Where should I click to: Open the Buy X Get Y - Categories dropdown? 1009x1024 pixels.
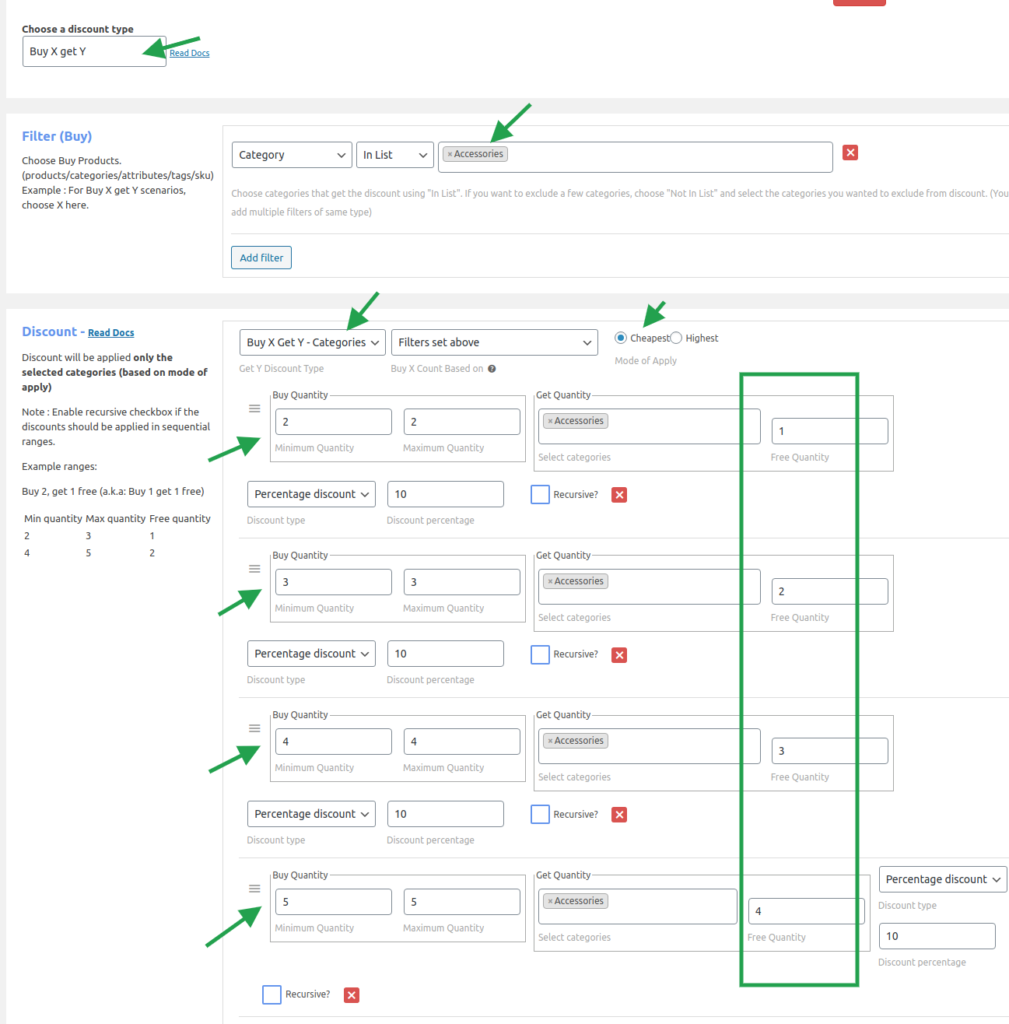(312, 343)
